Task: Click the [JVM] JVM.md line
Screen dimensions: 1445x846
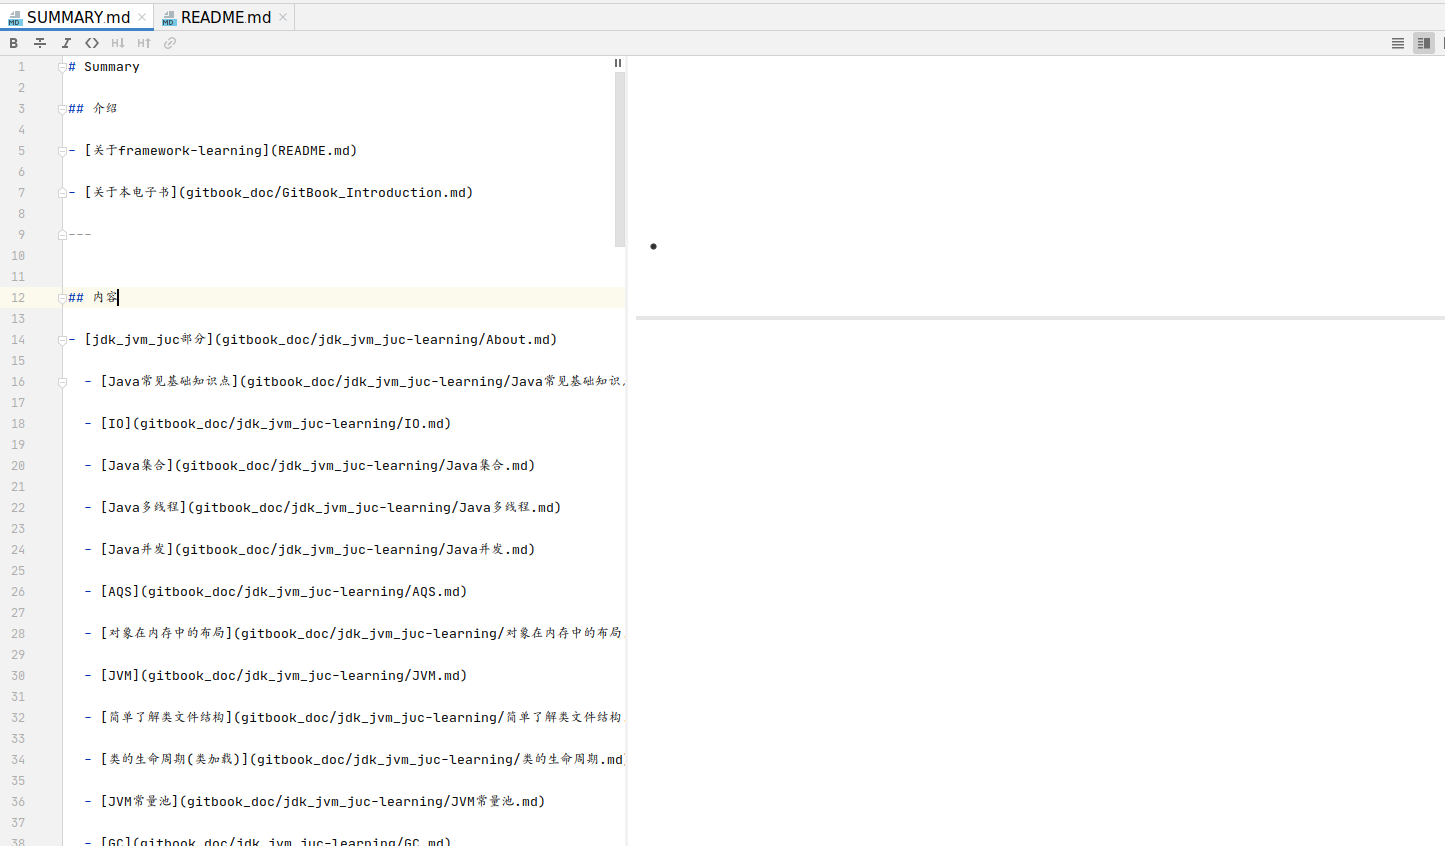Action: [276, 676]
